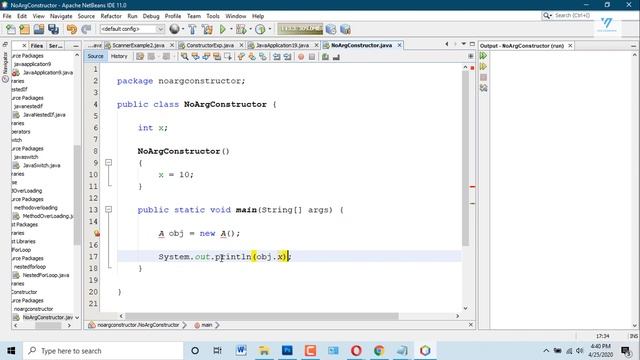Screen dimensions: 640x360
Task: Run the project with the green arrow
Action: [x=222, y=29]
